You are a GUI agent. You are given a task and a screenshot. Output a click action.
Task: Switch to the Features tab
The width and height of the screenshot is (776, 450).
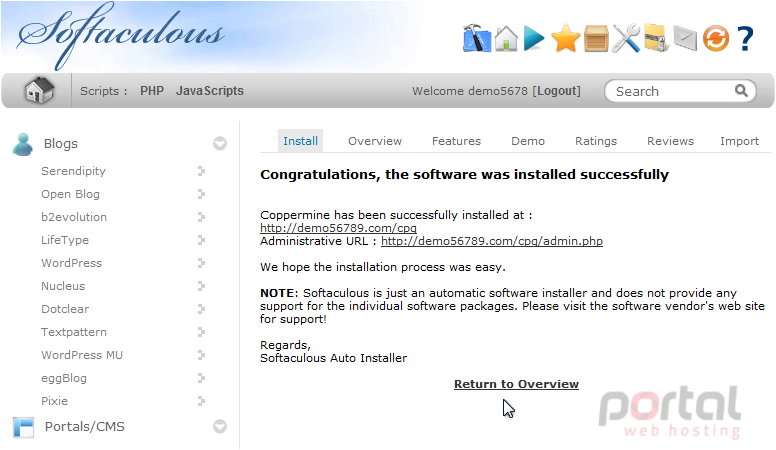(456, 141)
